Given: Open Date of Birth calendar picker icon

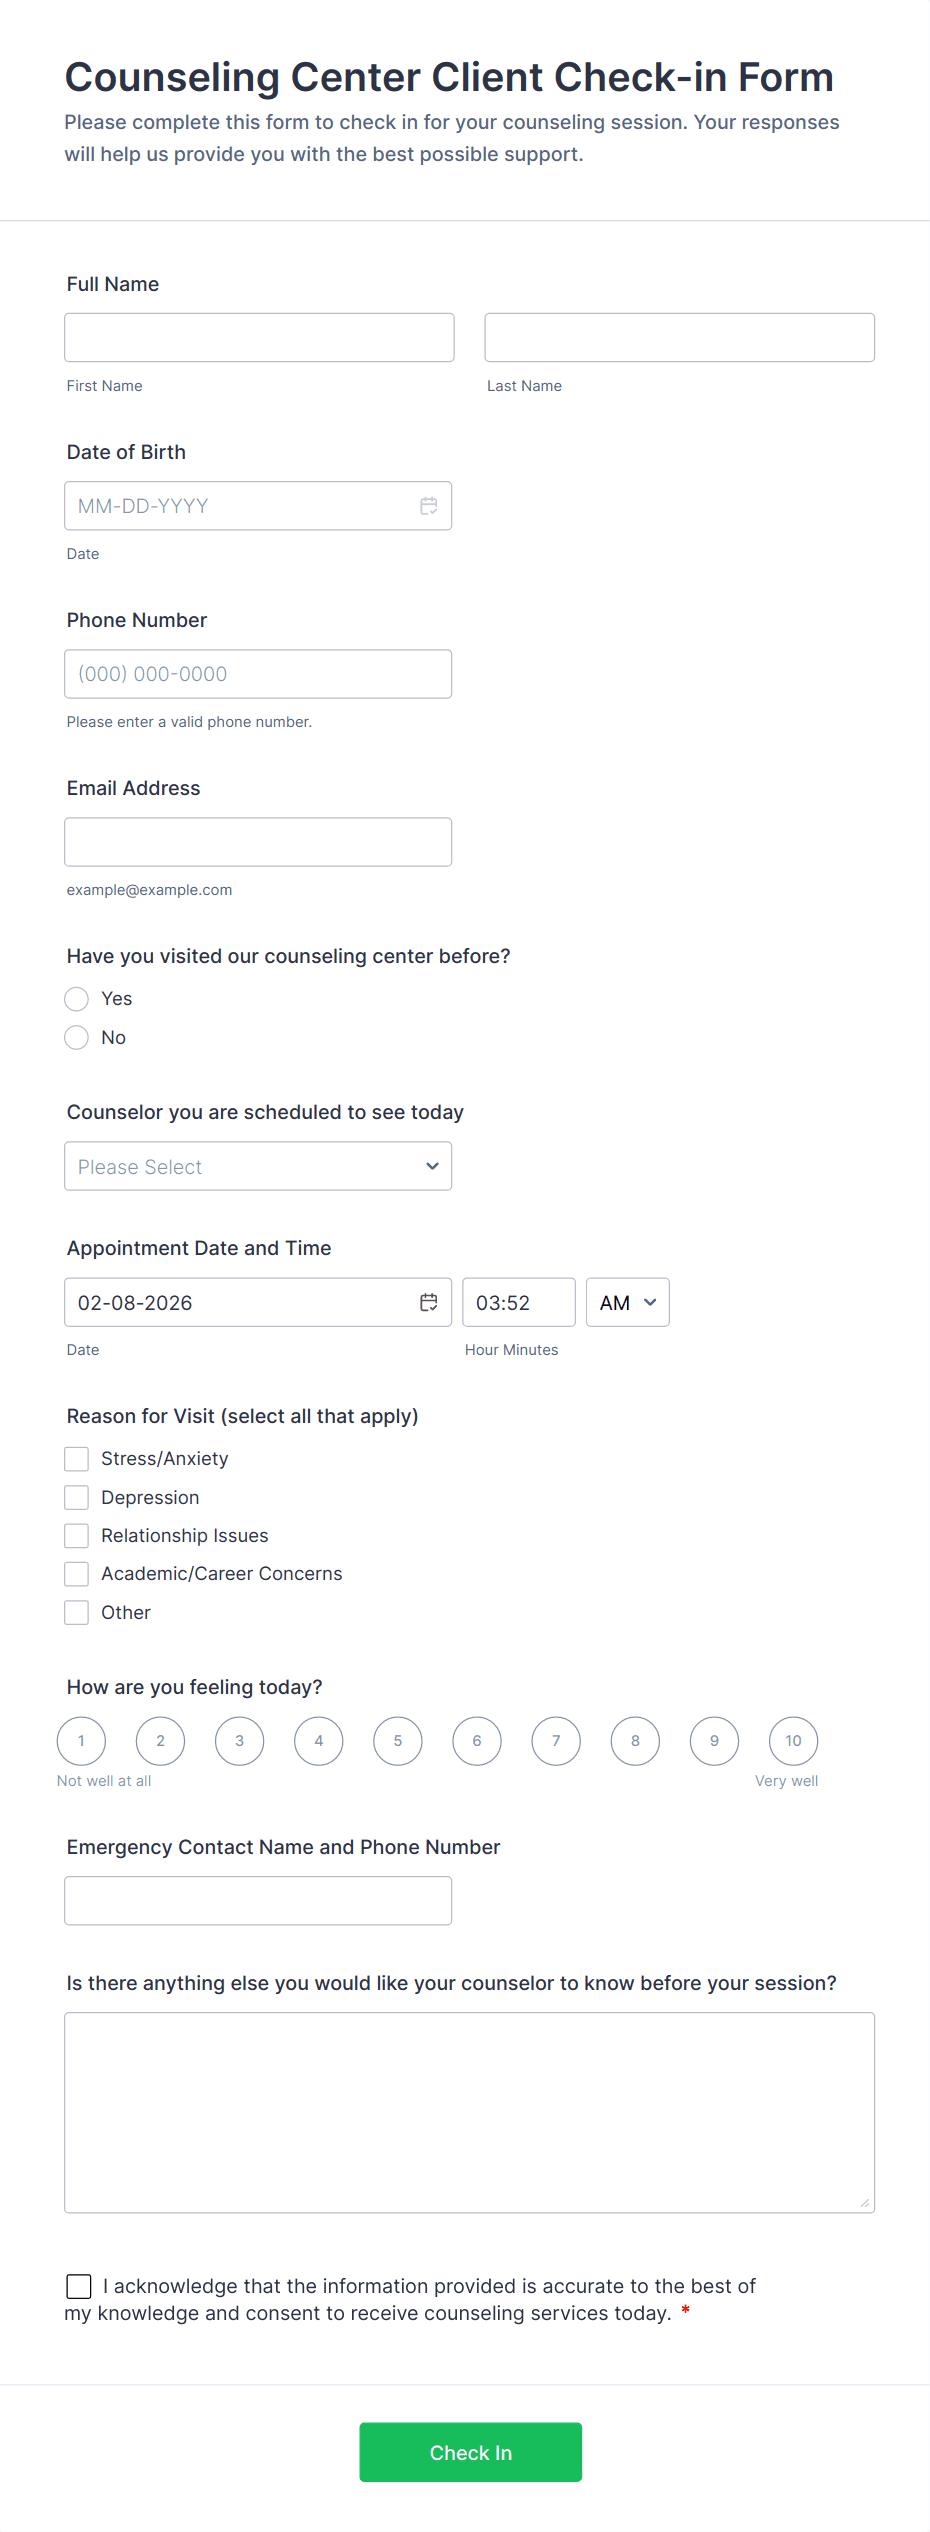Looking at the screenshot, I should coord(428,506).
